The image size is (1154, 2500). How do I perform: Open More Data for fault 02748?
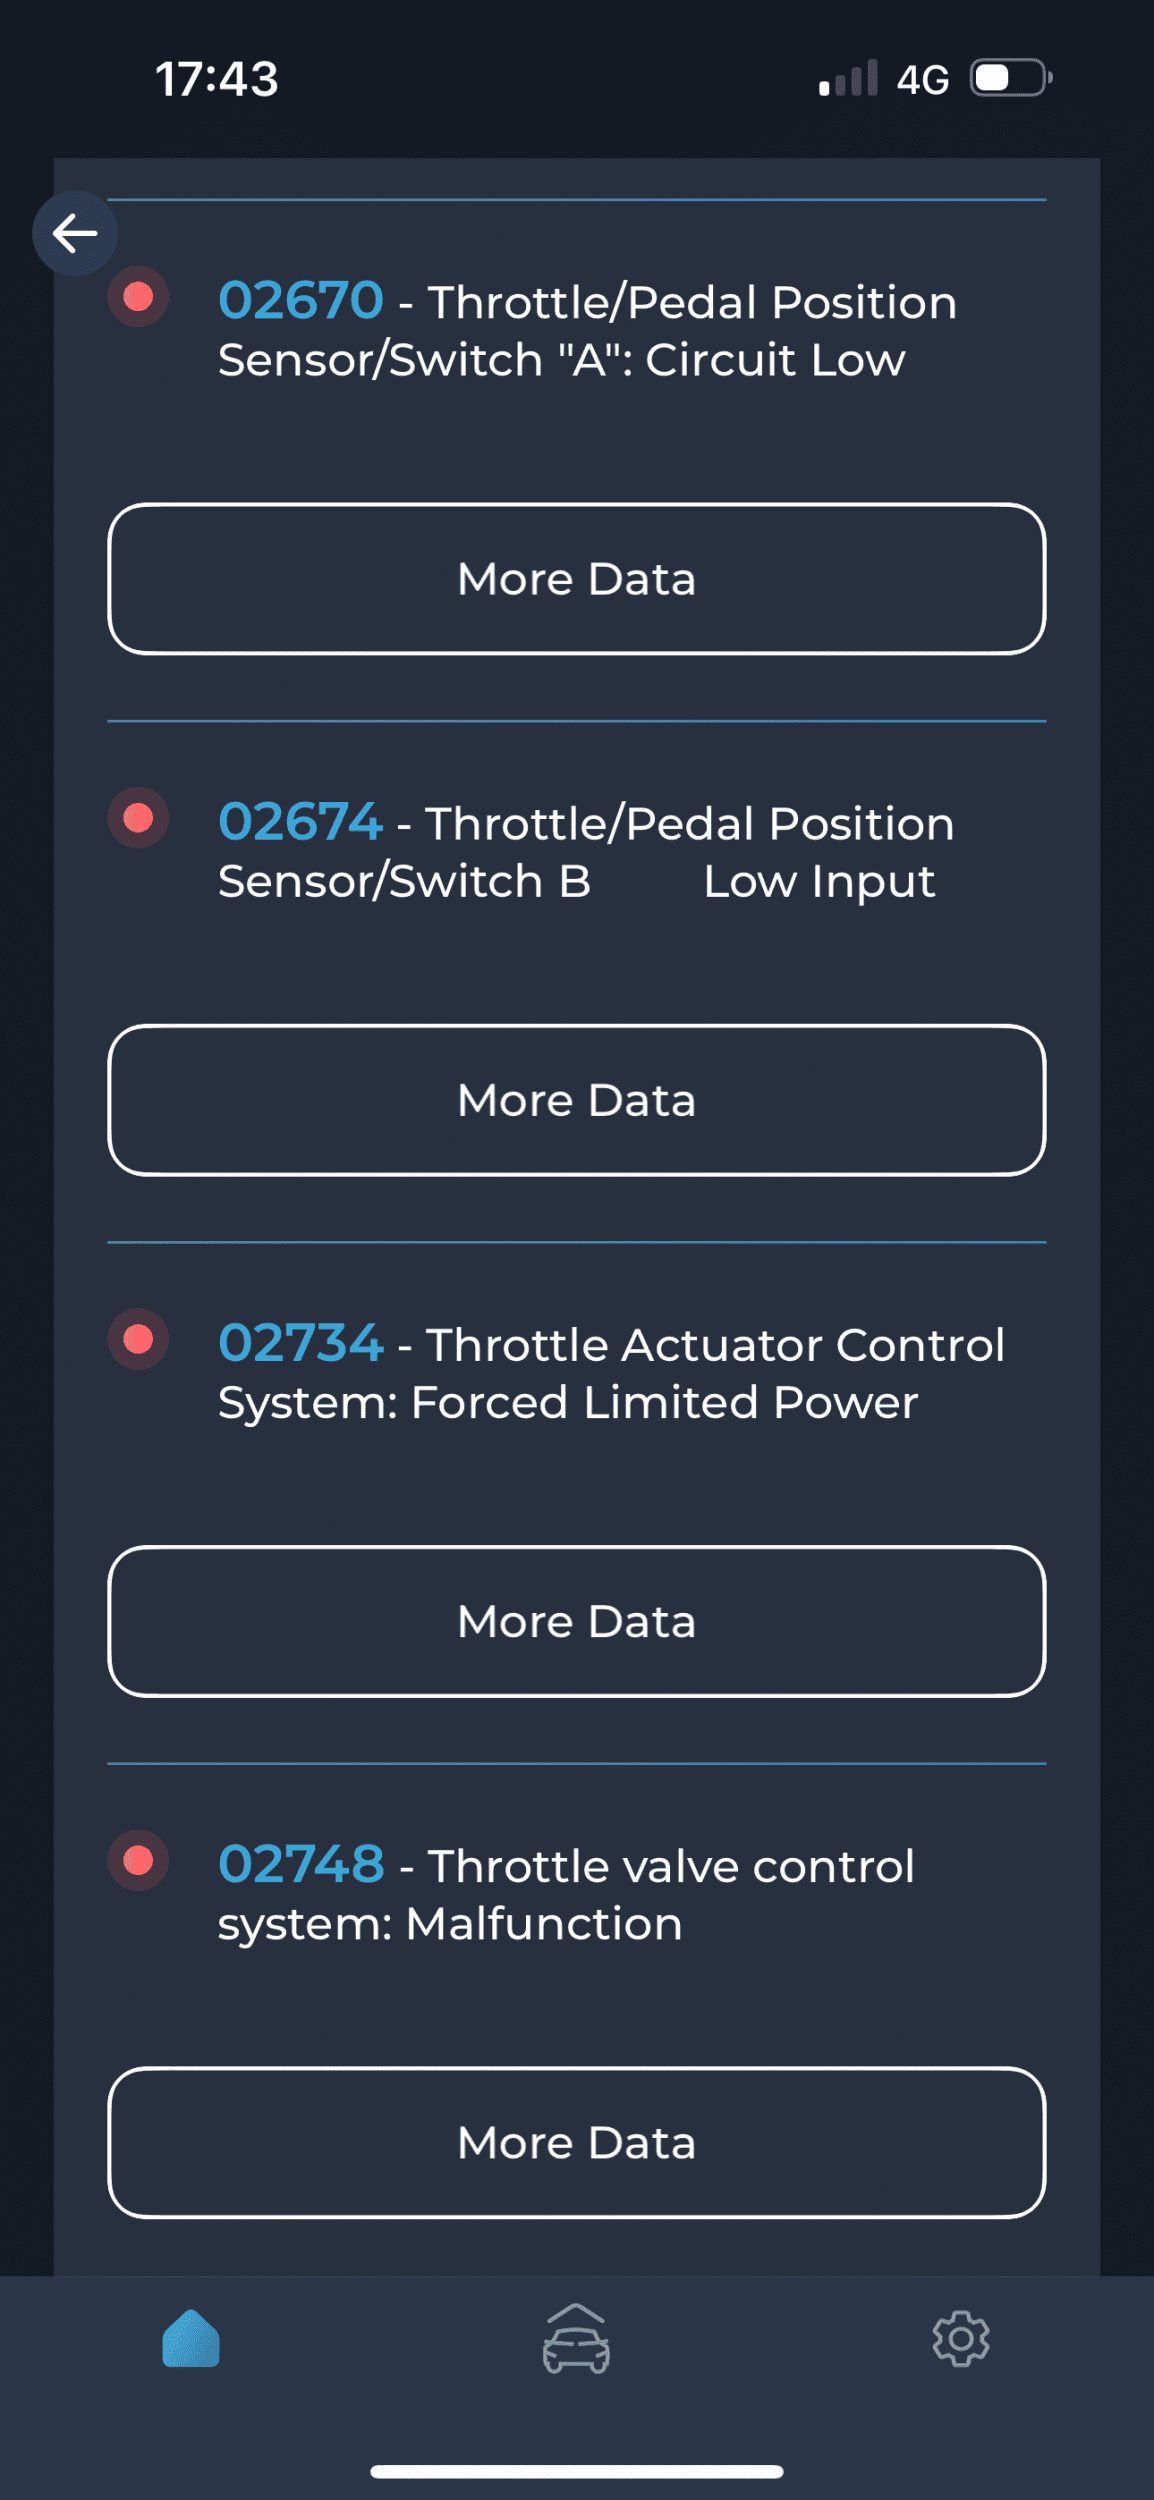click(577, 2142)
